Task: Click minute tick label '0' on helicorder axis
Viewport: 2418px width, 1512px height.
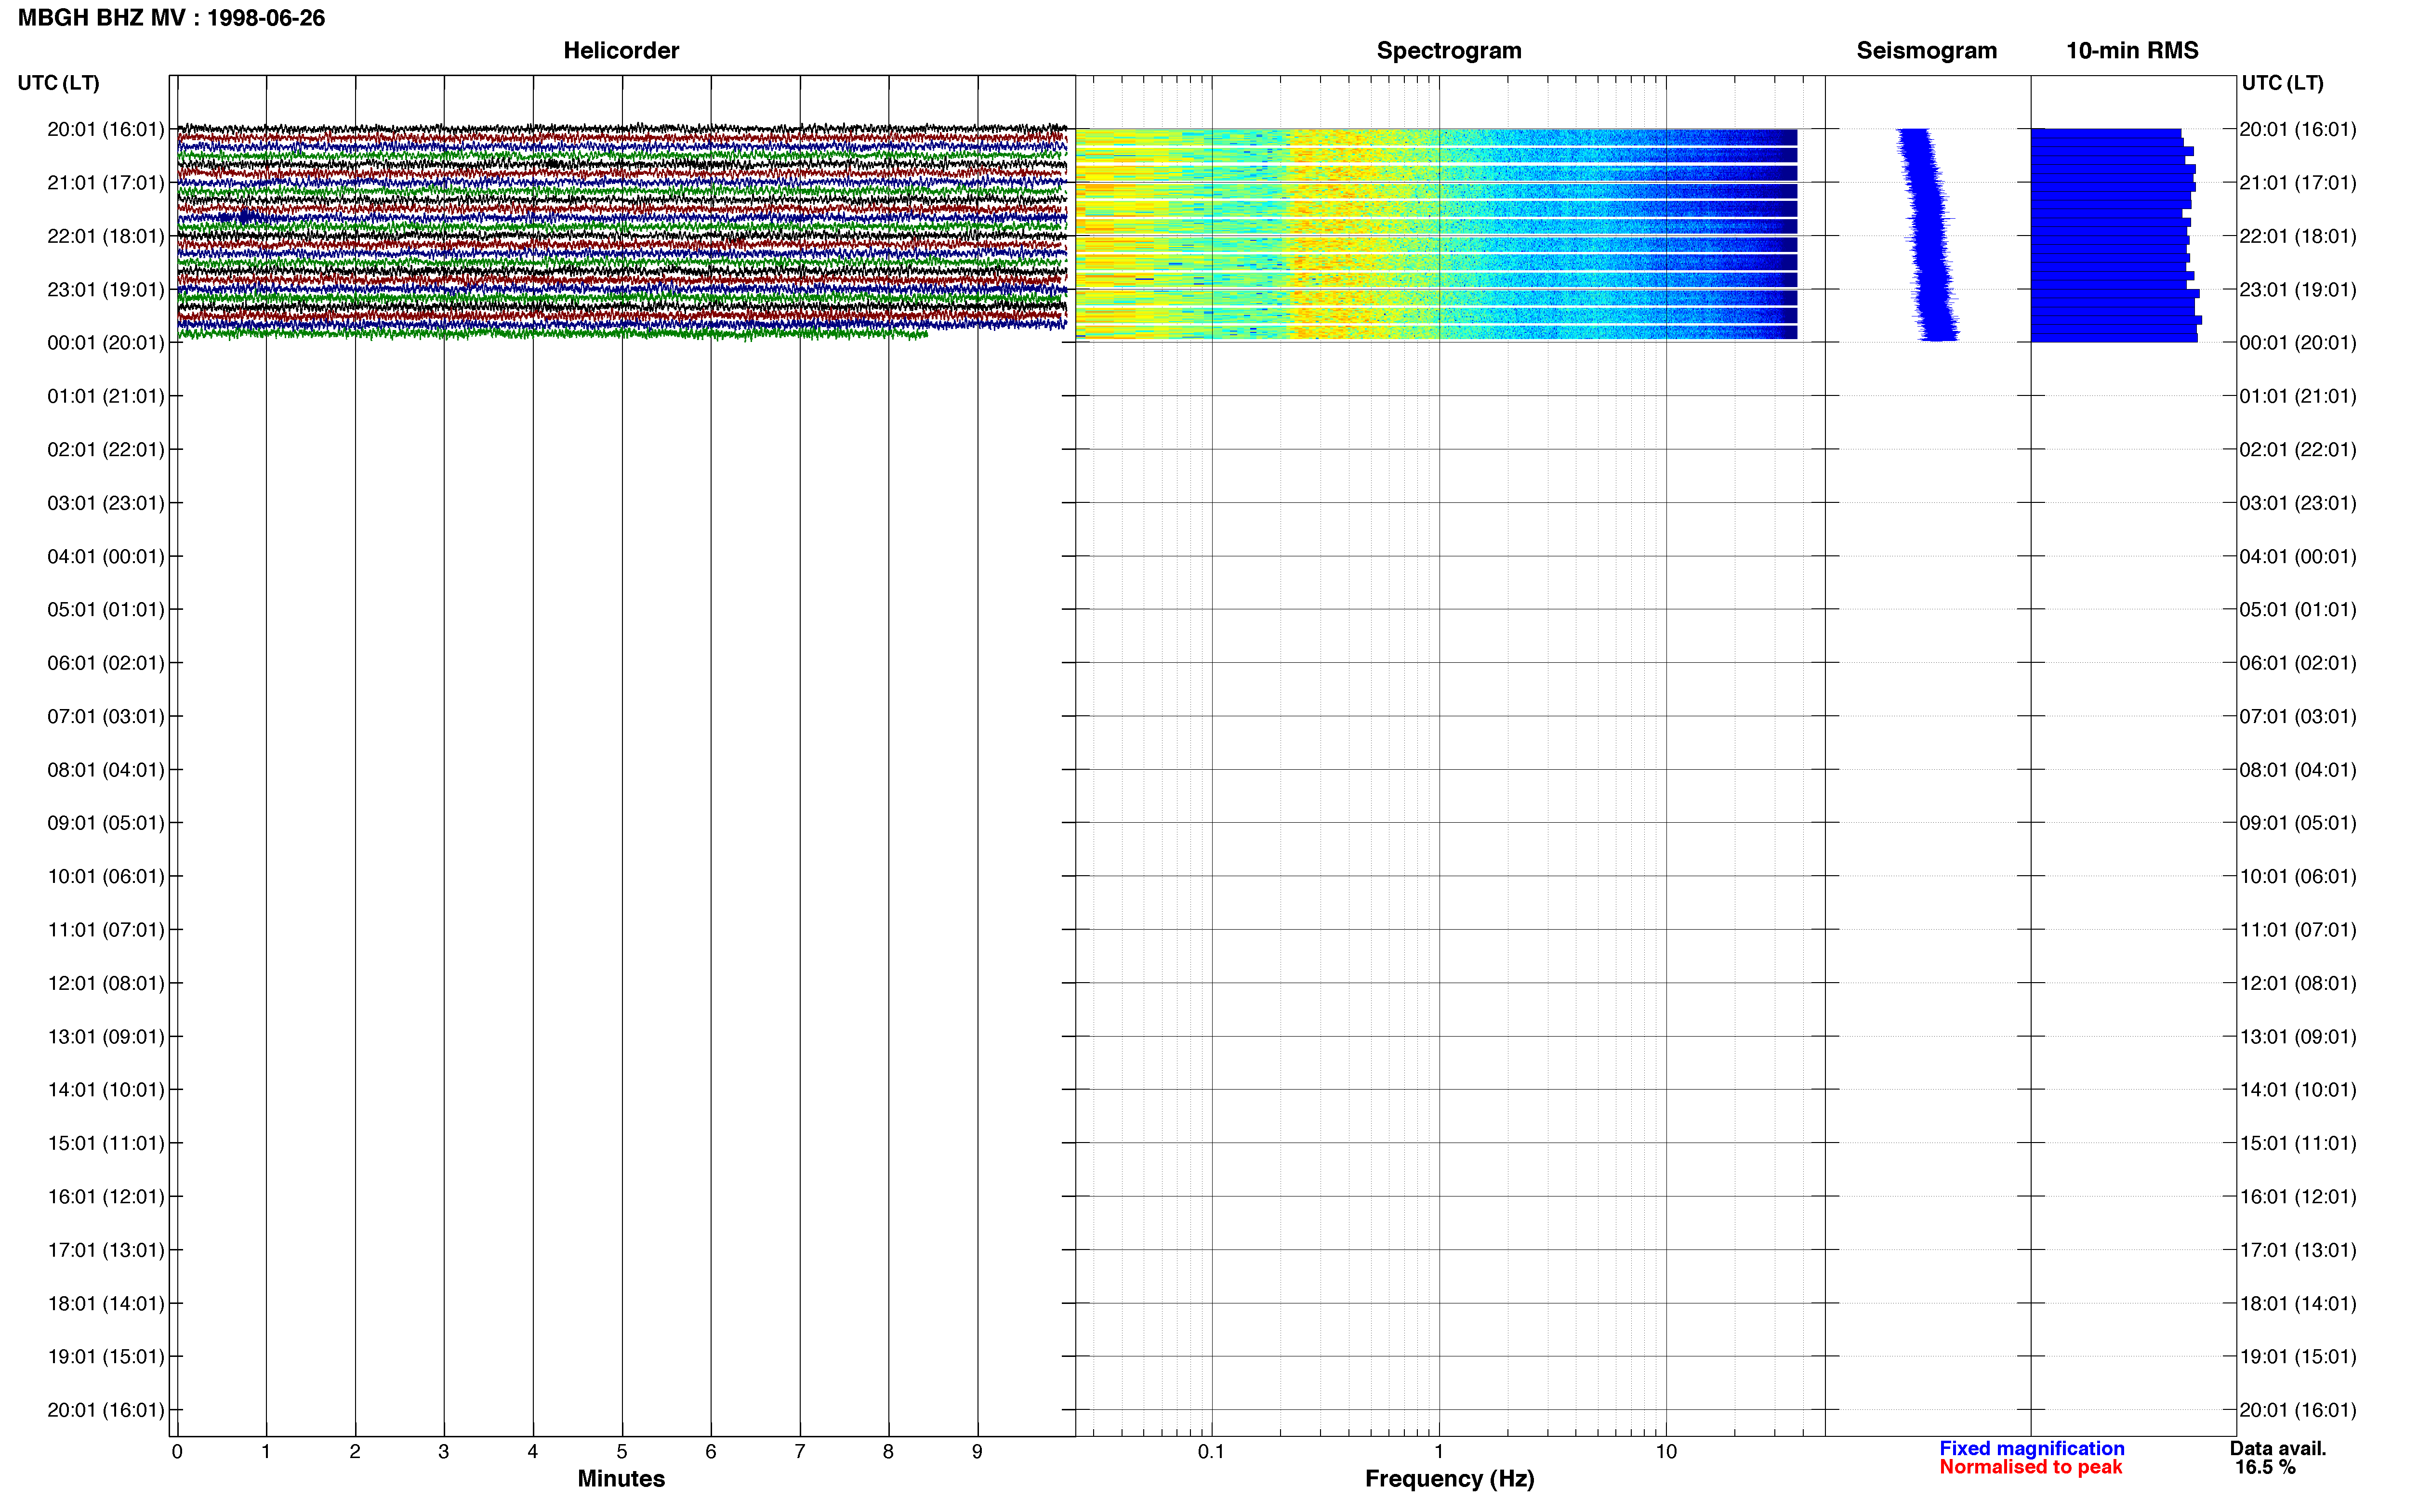Action: 177,1451
